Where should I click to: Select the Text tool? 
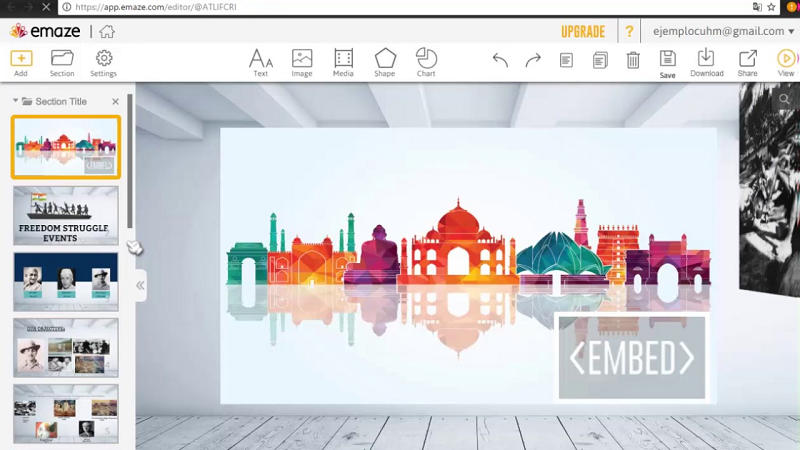click(x=260, y=59)
